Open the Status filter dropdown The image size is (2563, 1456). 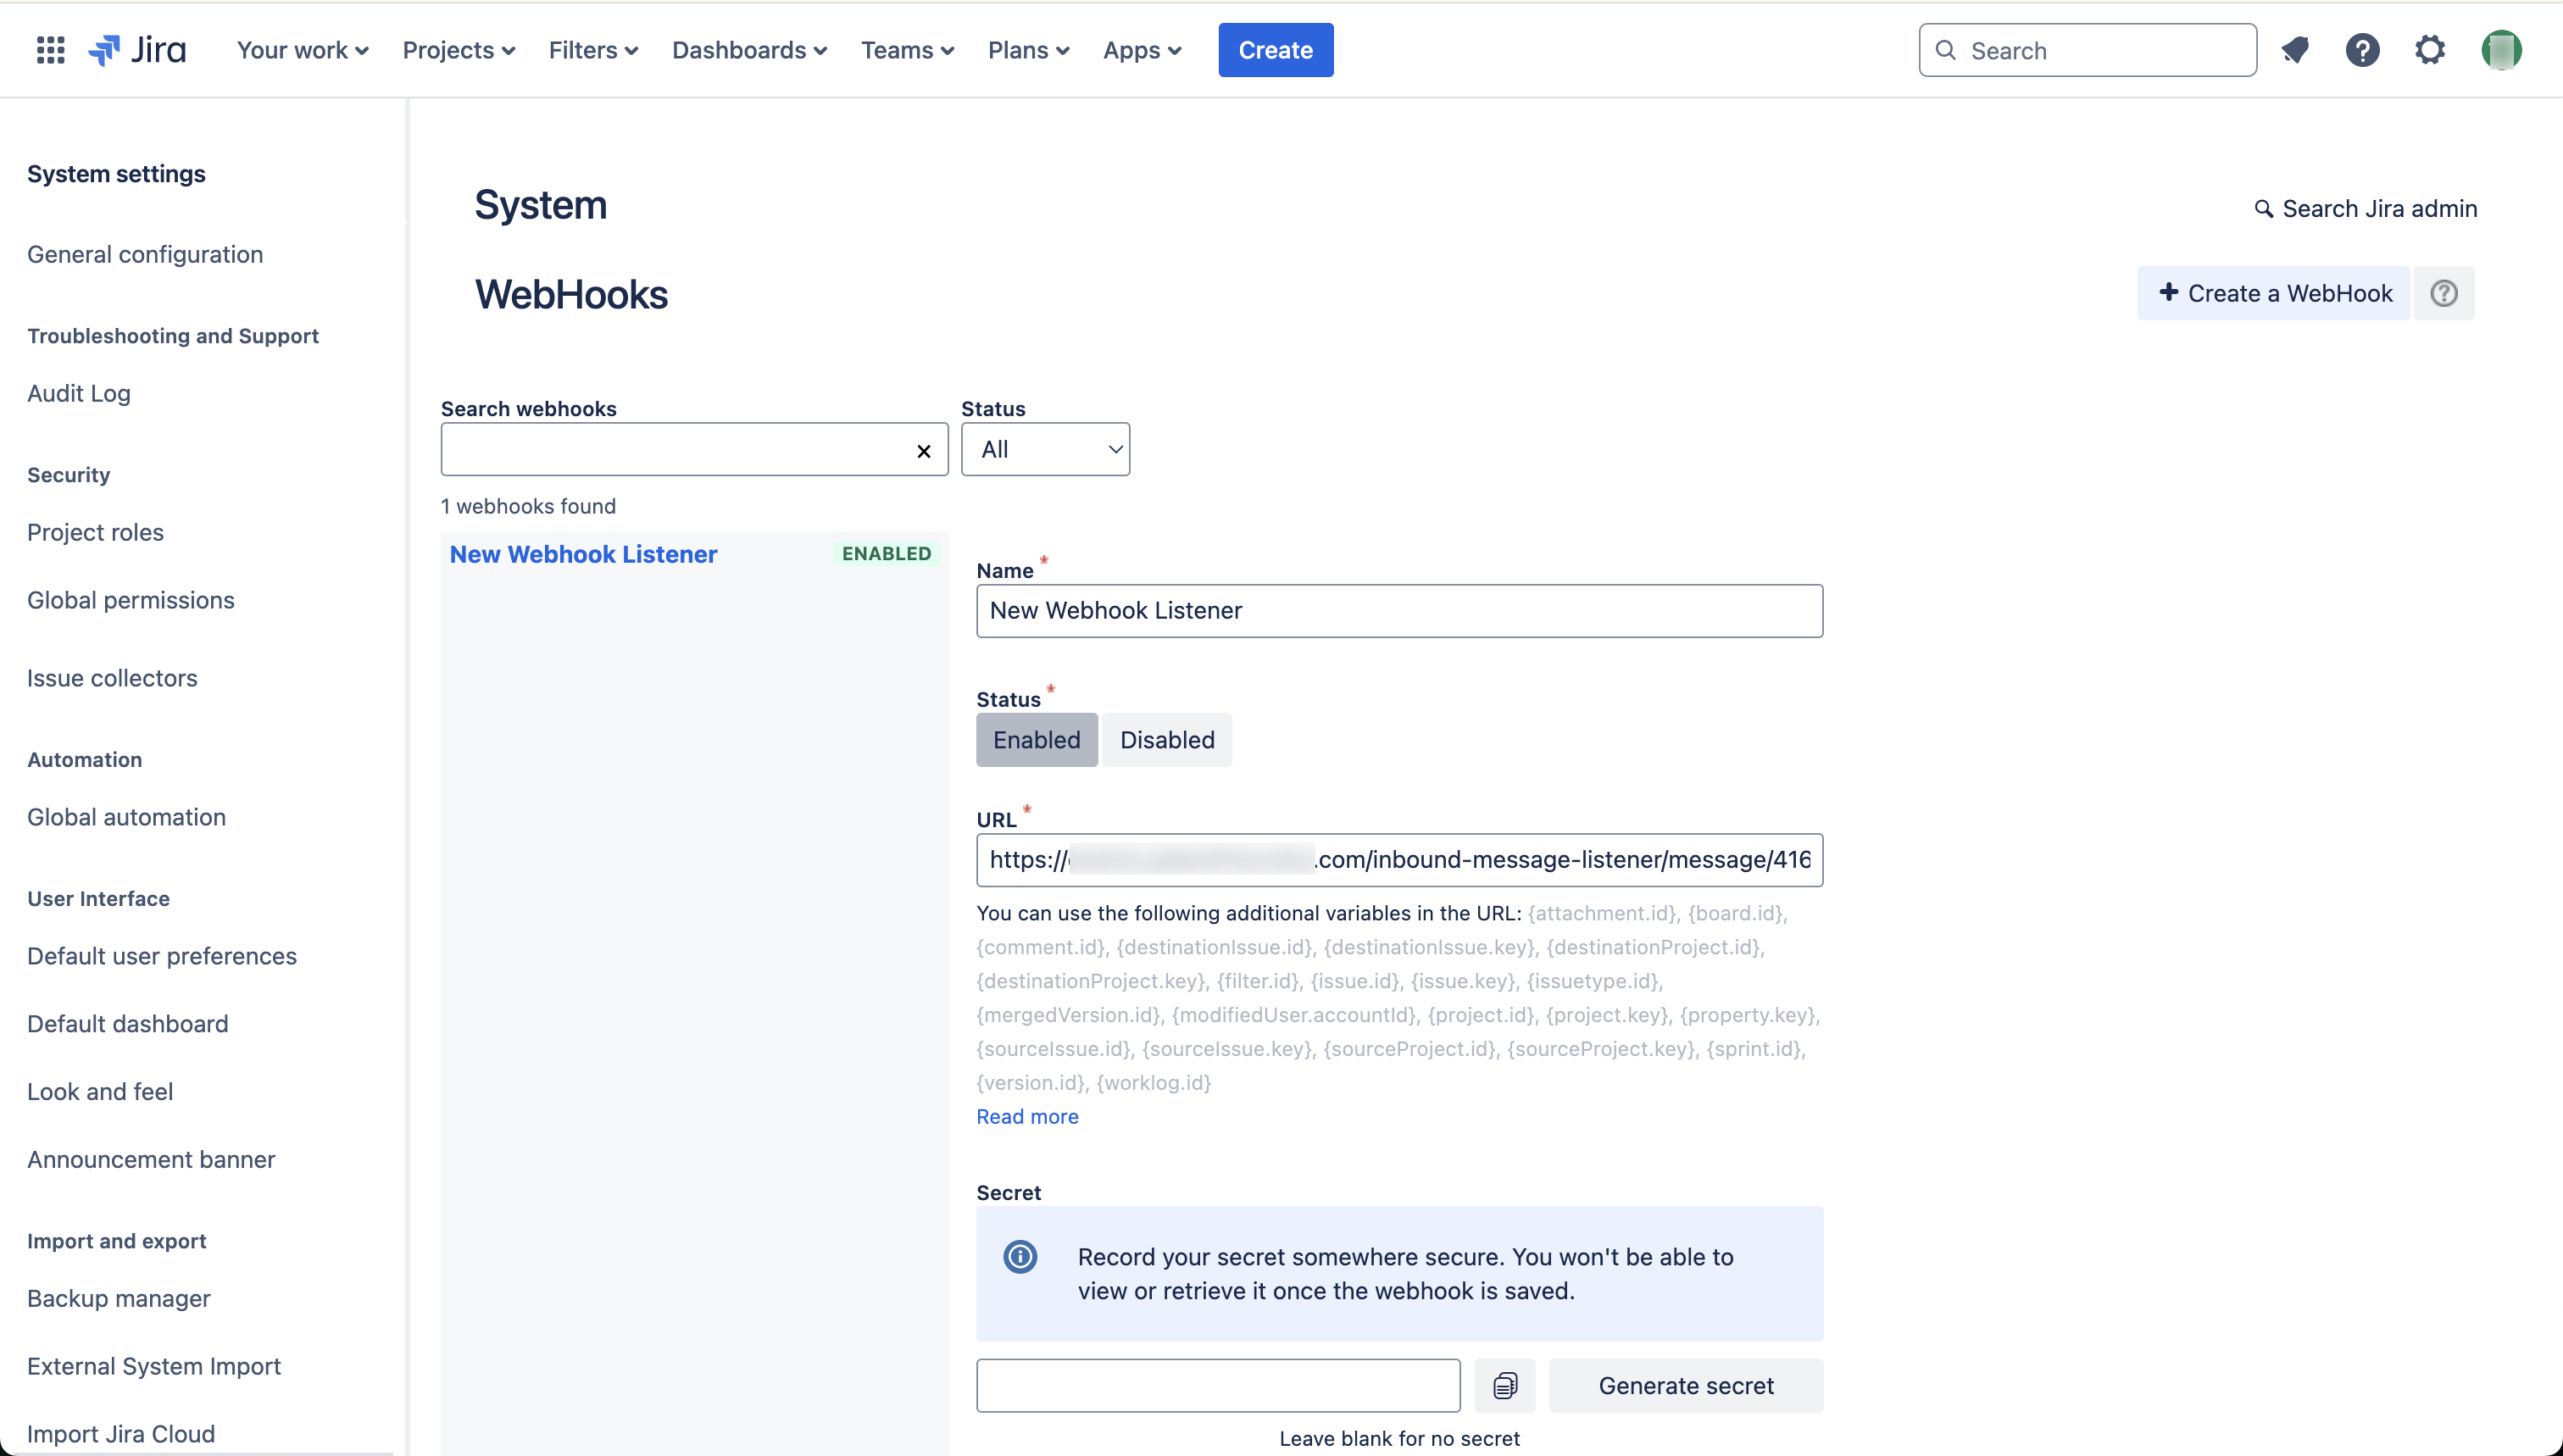coord(1046,449)
